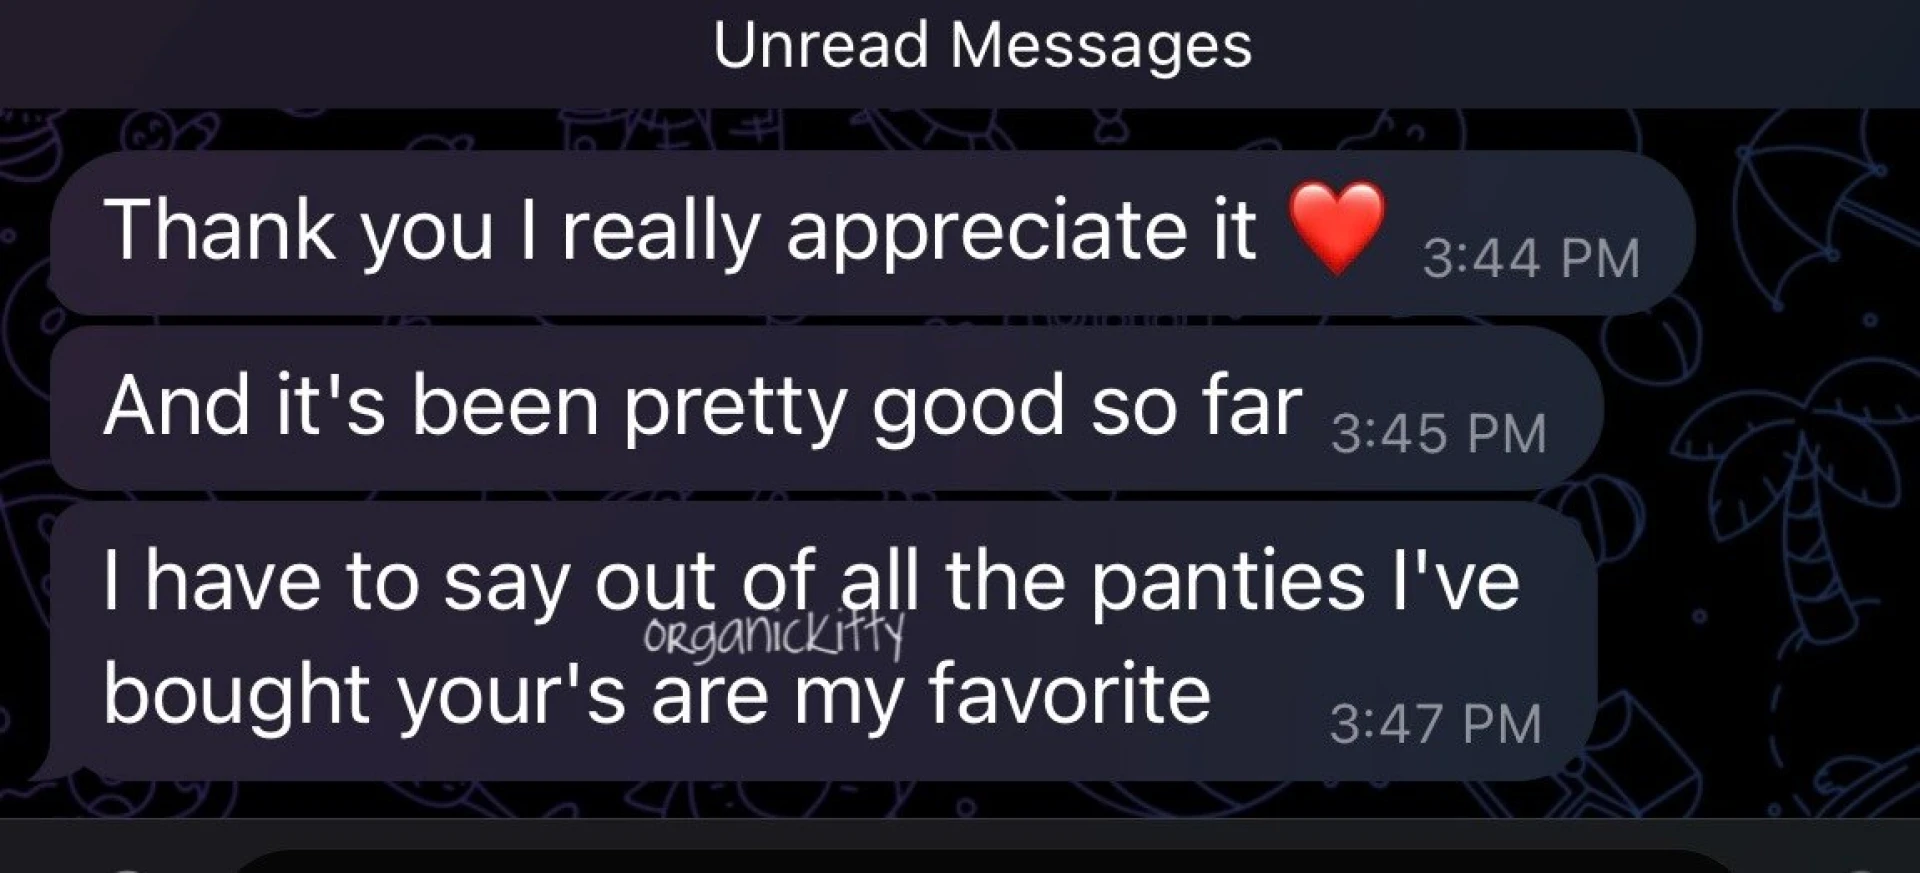Click the word 'Messages' in the unread banner
The image size is (1920, 873).
tap(1101, 46)
